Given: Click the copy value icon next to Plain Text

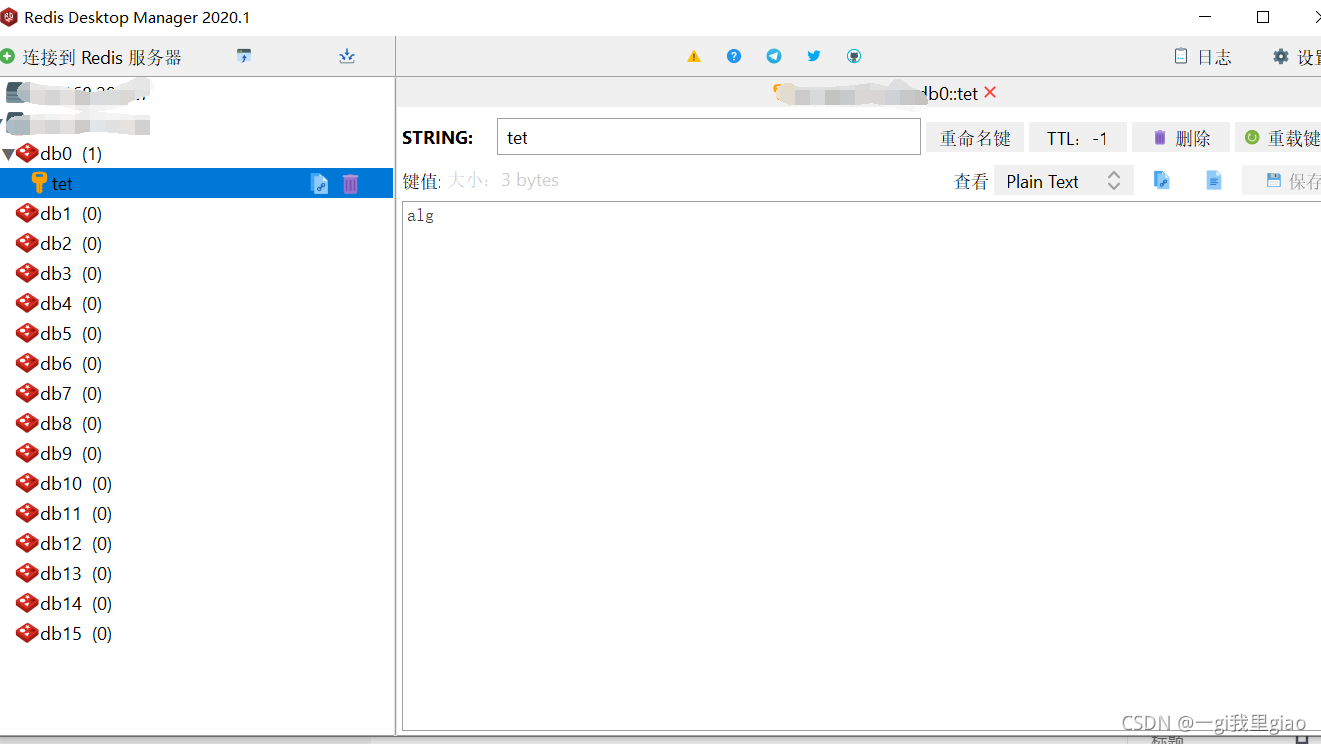Looking at the screenshot, I should point(1162,181).
